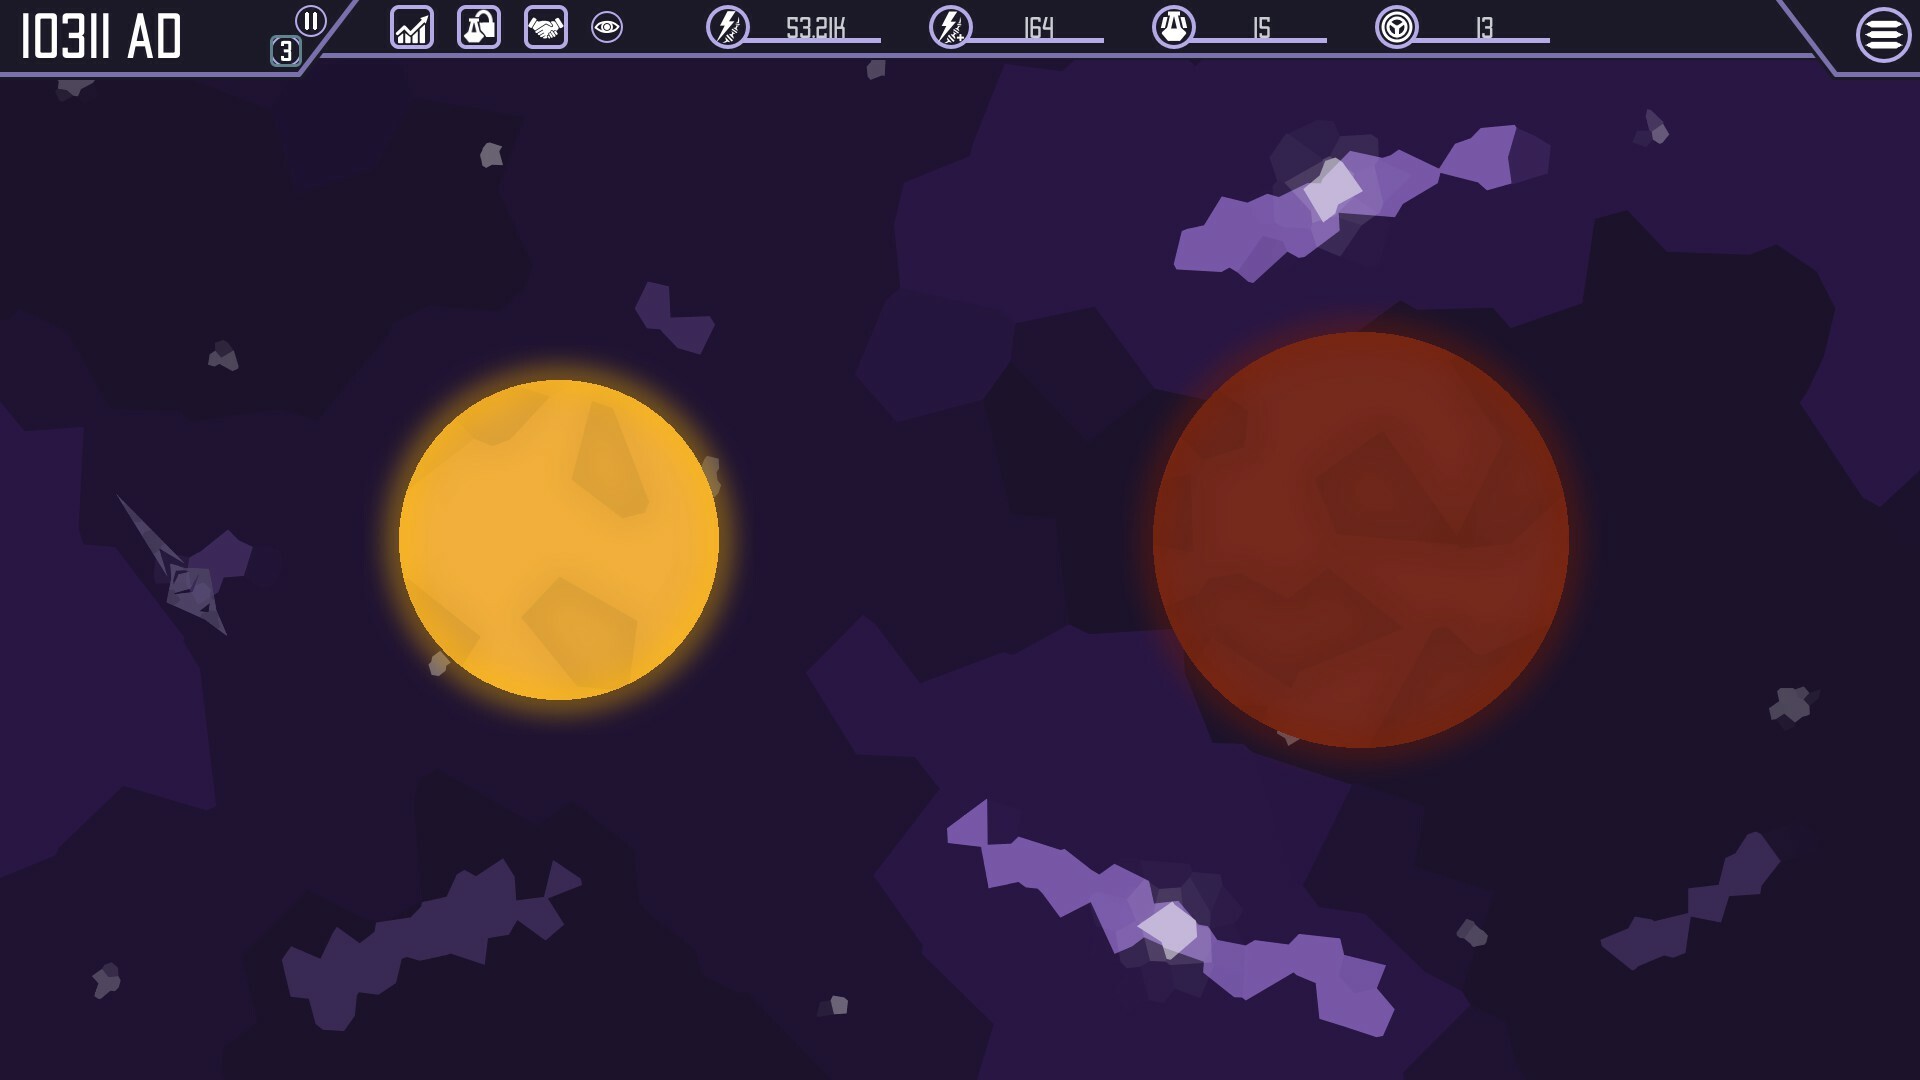Click the circular emblem resource icon
1920x1080 pixels.
(1396, 27)
